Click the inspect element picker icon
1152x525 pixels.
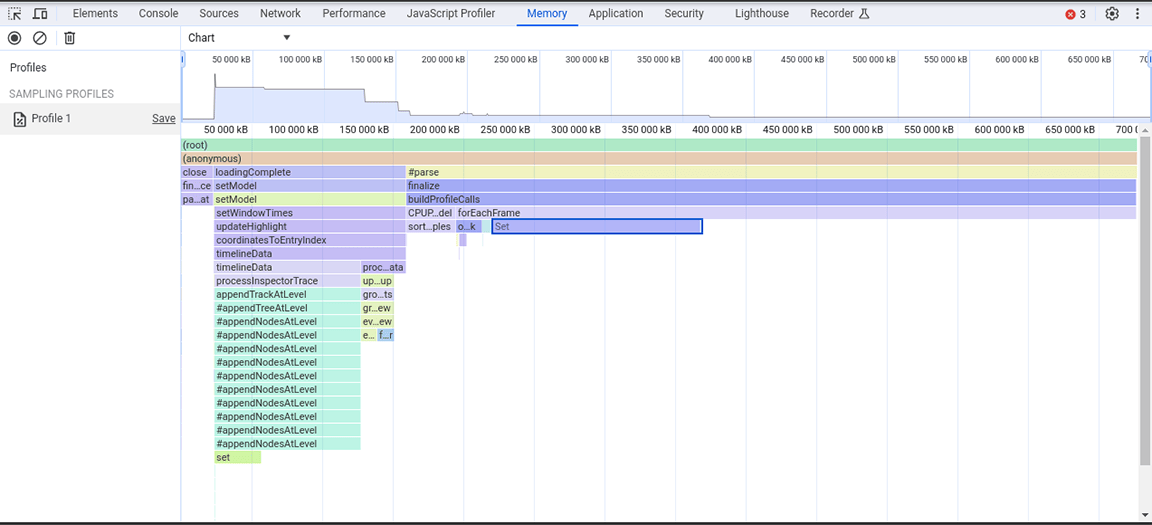coord(15,14)
